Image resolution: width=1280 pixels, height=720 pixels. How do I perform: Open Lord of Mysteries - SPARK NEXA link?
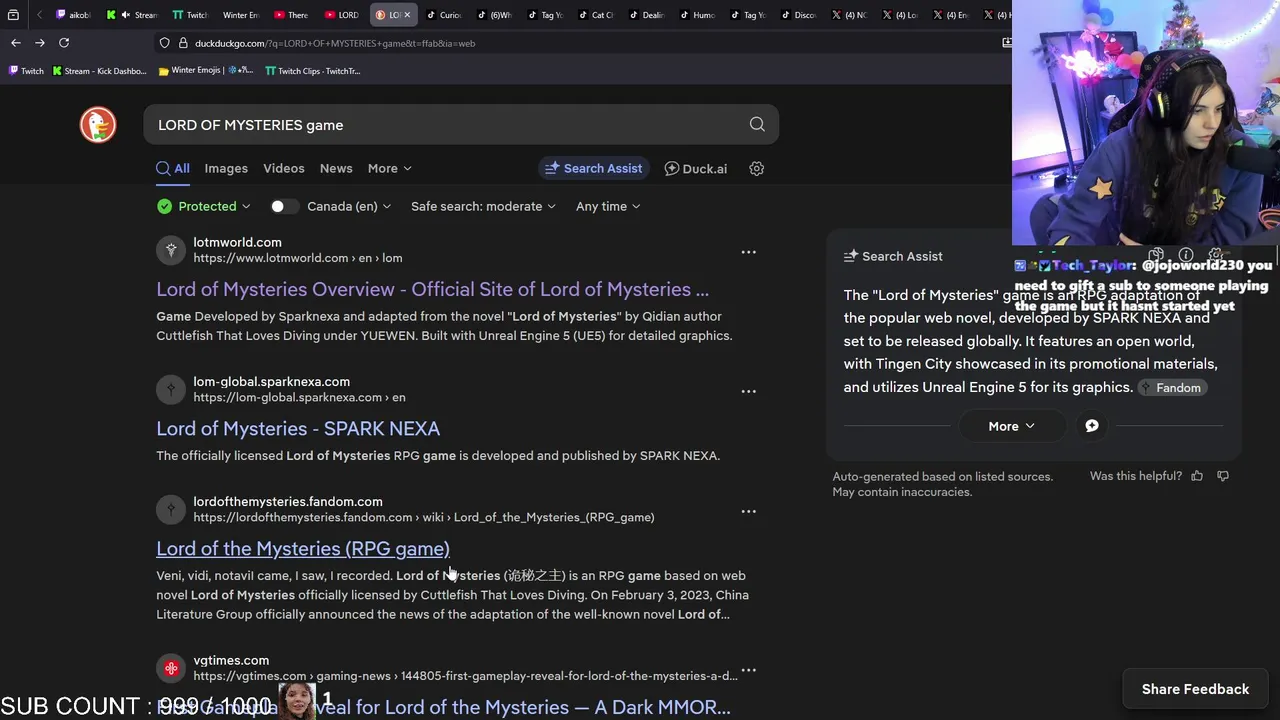click(298, 428)
